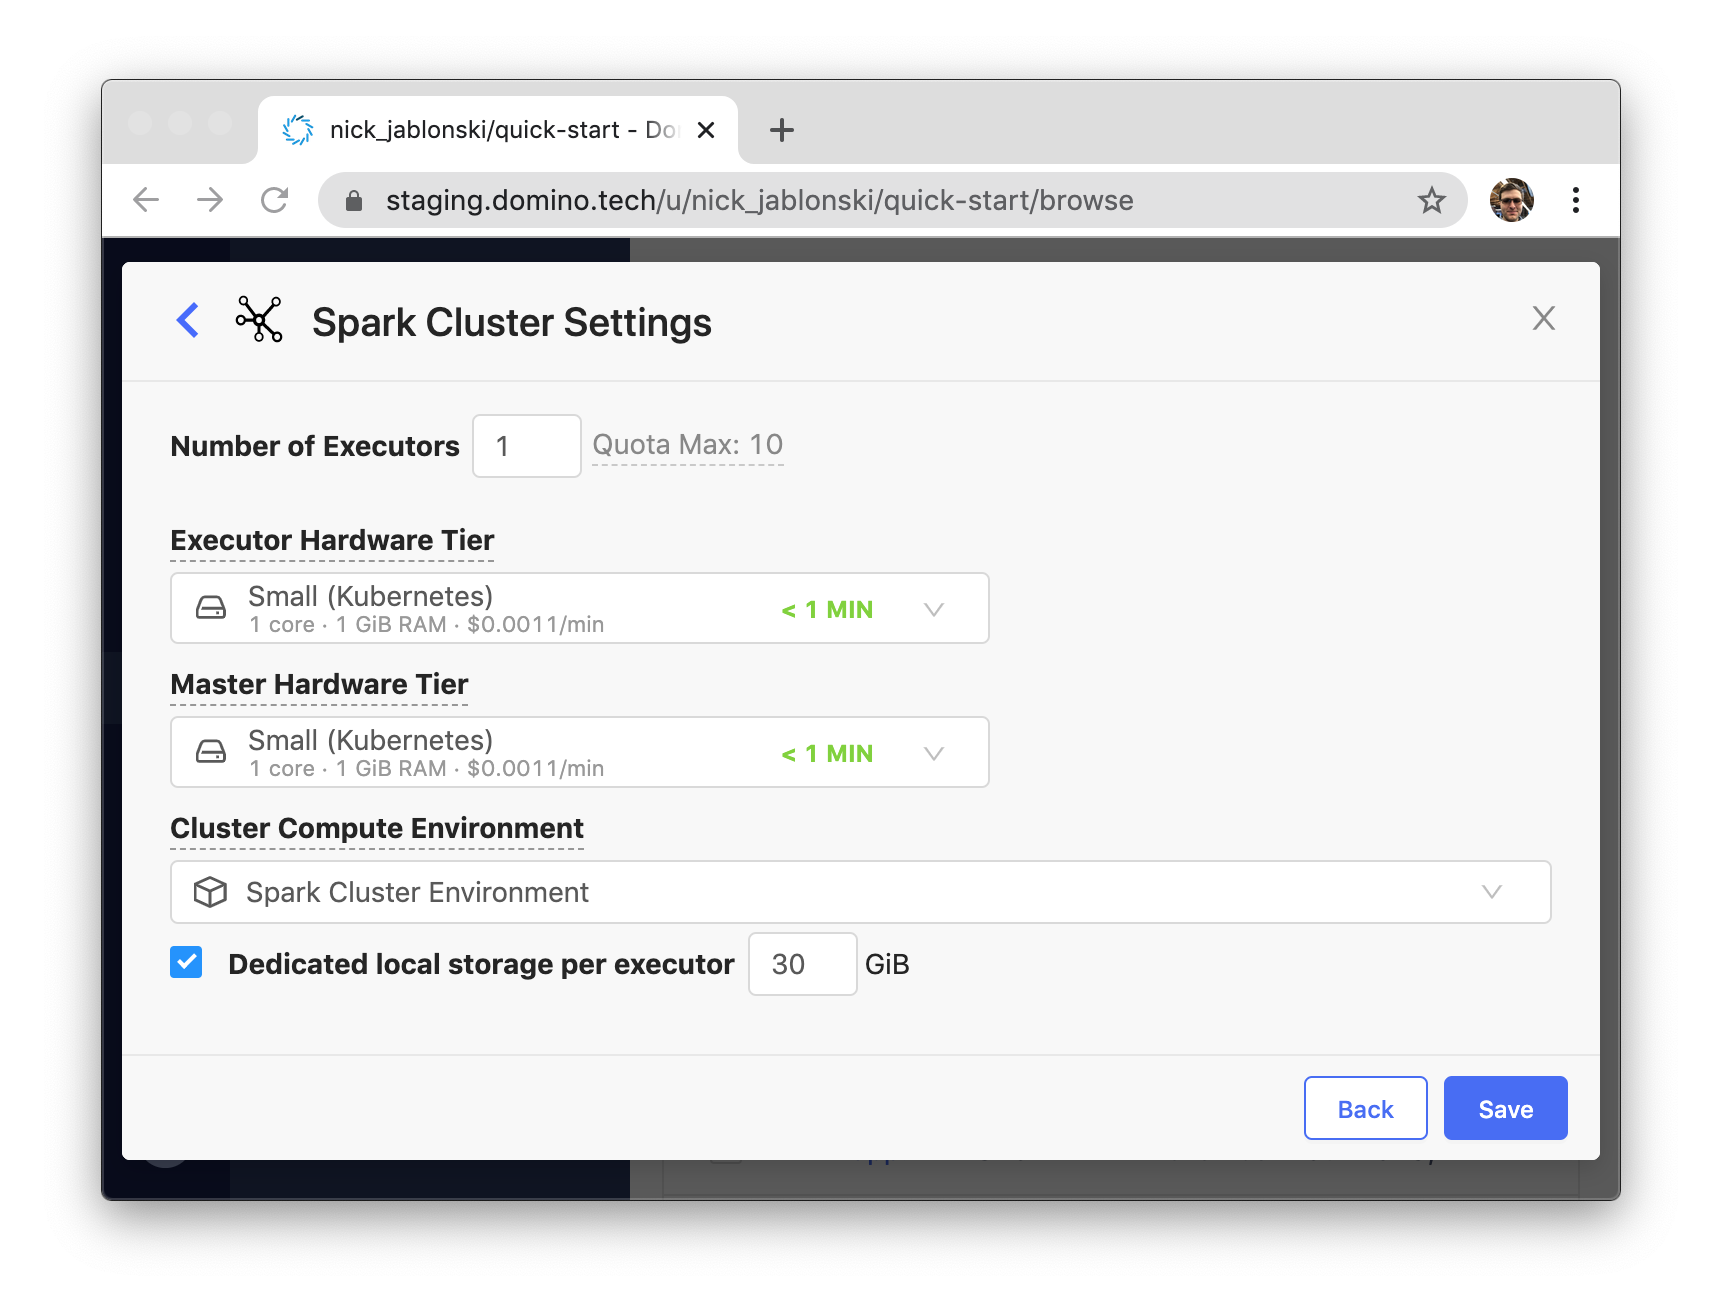Click the Master tier hard drive icon
Screen dimensions: 1726x1292
(210, 752)
